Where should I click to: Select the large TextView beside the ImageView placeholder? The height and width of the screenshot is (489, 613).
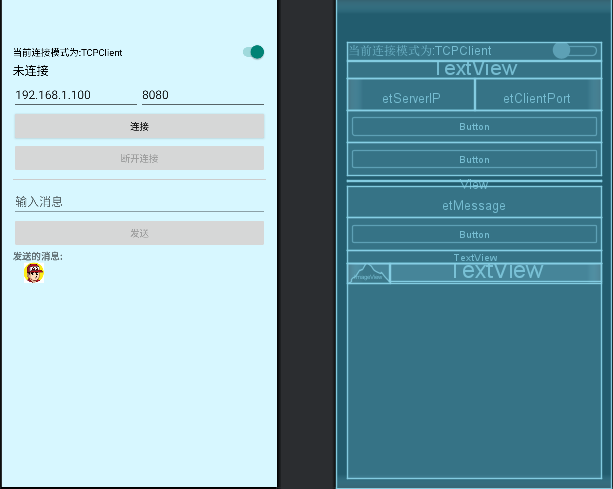pos(496,272)
